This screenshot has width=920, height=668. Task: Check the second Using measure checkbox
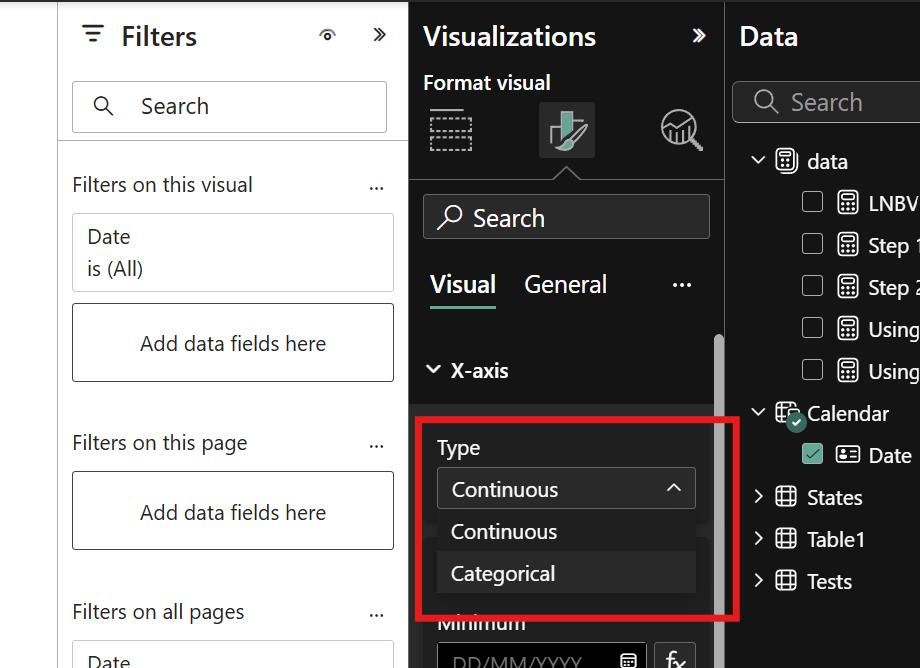tap(812, 369)
